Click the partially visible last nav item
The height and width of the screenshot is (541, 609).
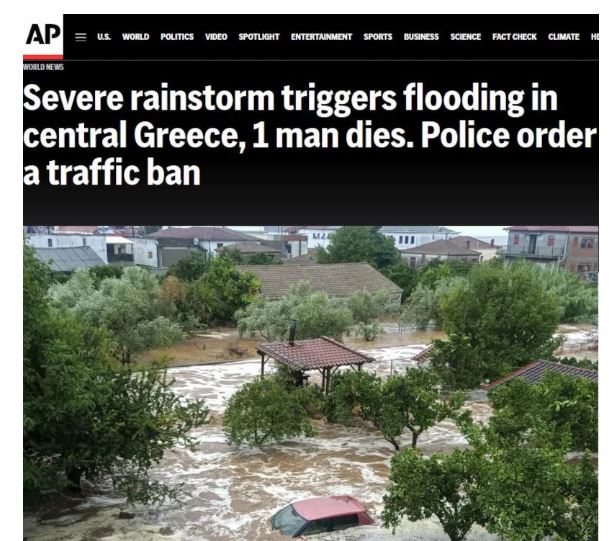click(595, 37)
